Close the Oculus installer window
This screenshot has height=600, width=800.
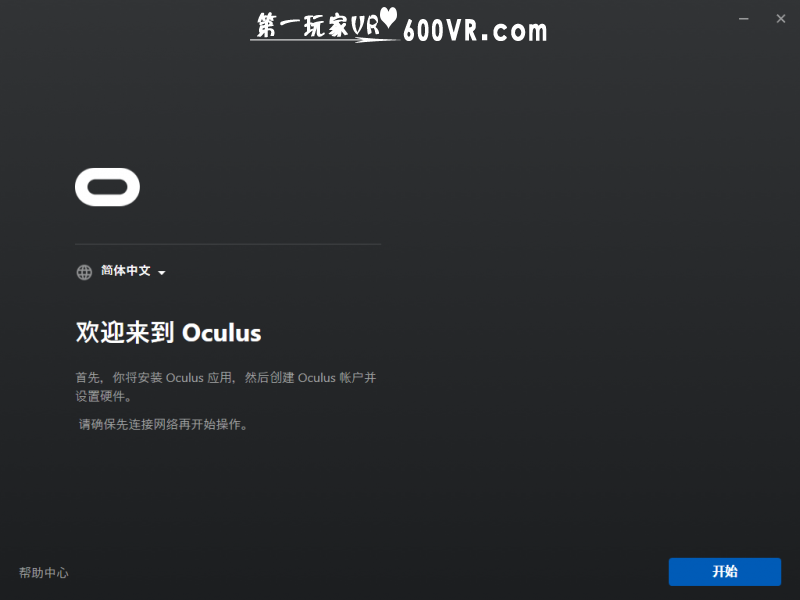(781, 19)
